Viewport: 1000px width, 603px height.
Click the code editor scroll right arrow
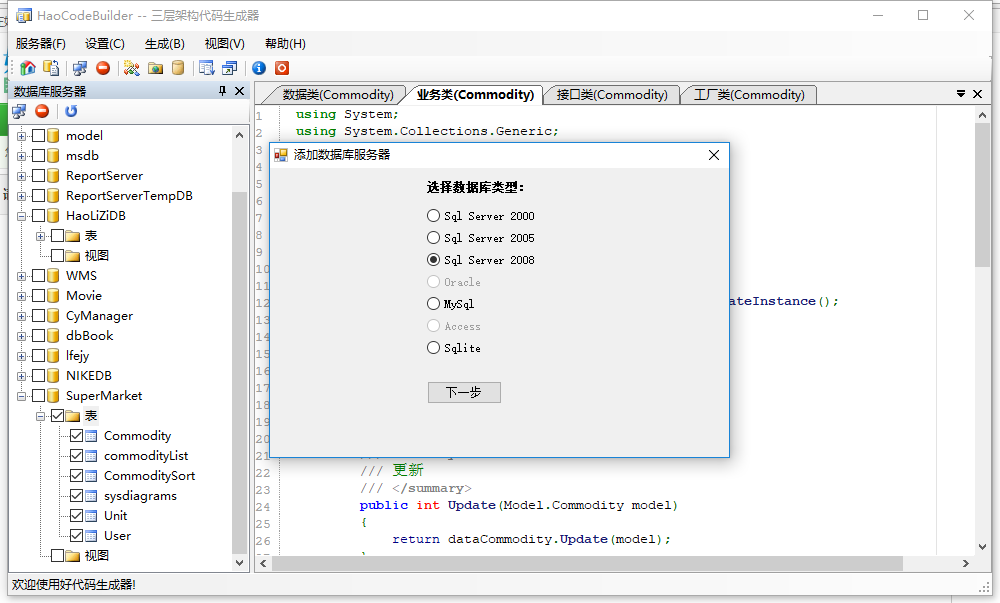click(x=966, y=563)
